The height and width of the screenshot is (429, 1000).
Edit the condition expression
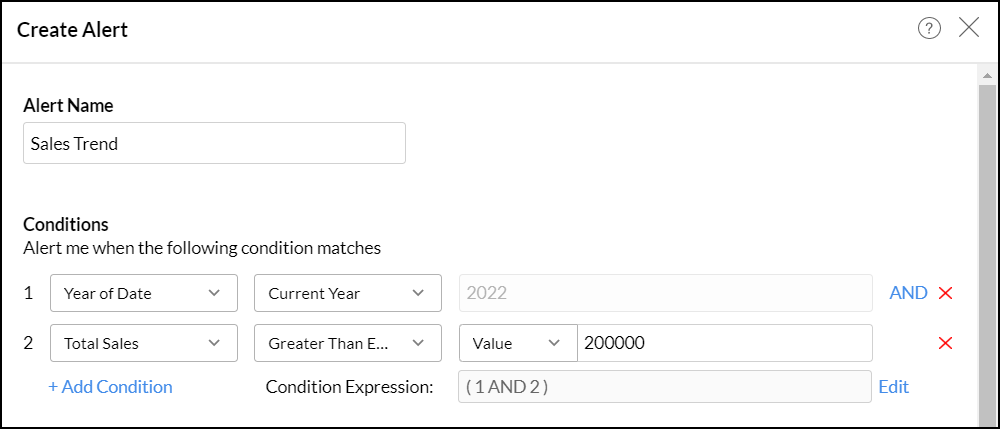coord(894,387)
